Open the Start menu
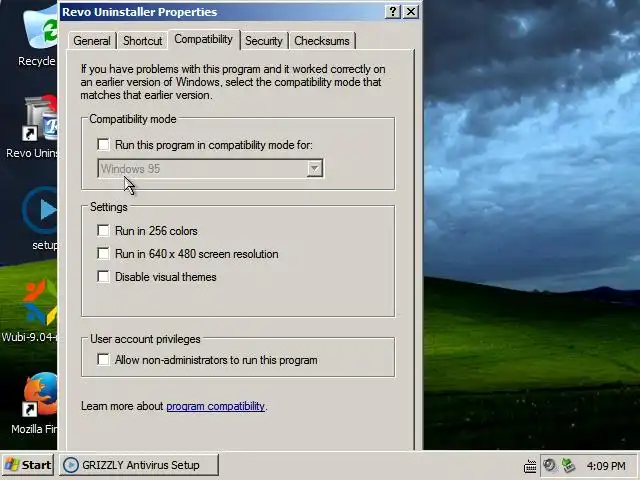 pyautogui.click(x=28, y=465)
